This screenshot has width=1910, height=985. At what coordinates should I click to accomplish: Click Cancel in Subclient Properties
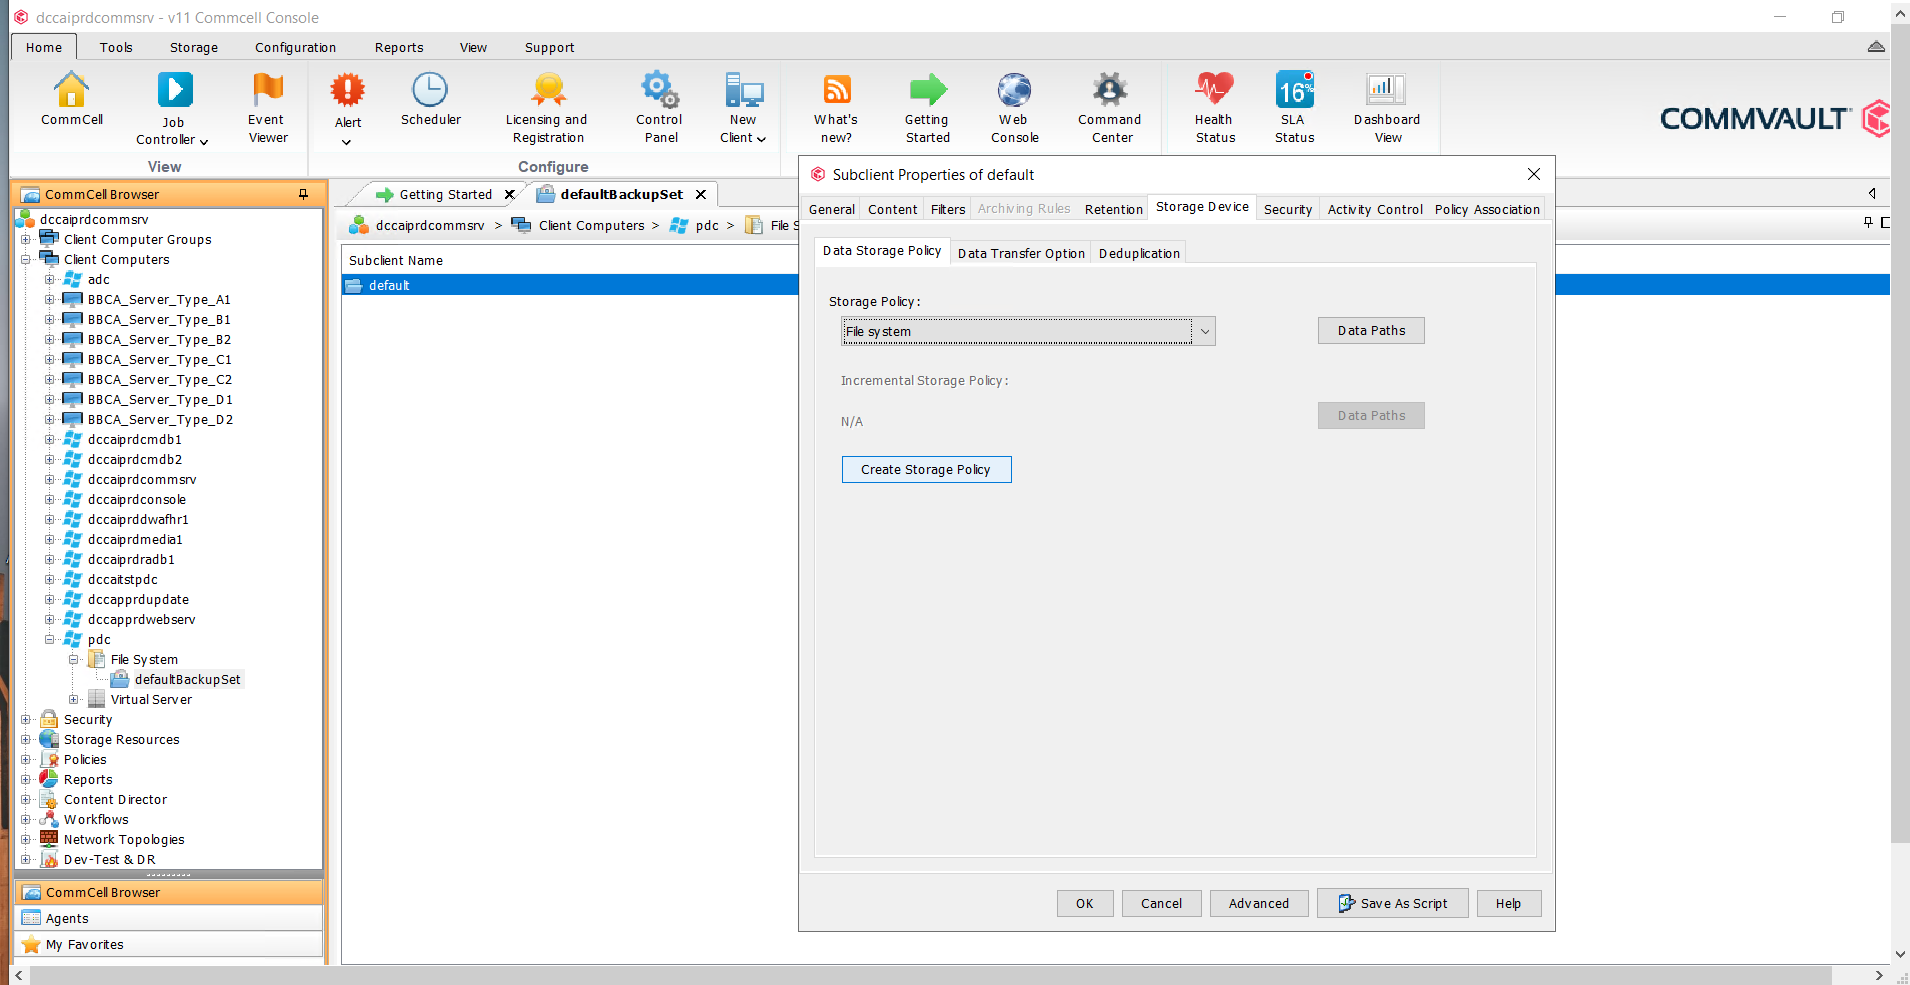click(x=1161, y=903)
